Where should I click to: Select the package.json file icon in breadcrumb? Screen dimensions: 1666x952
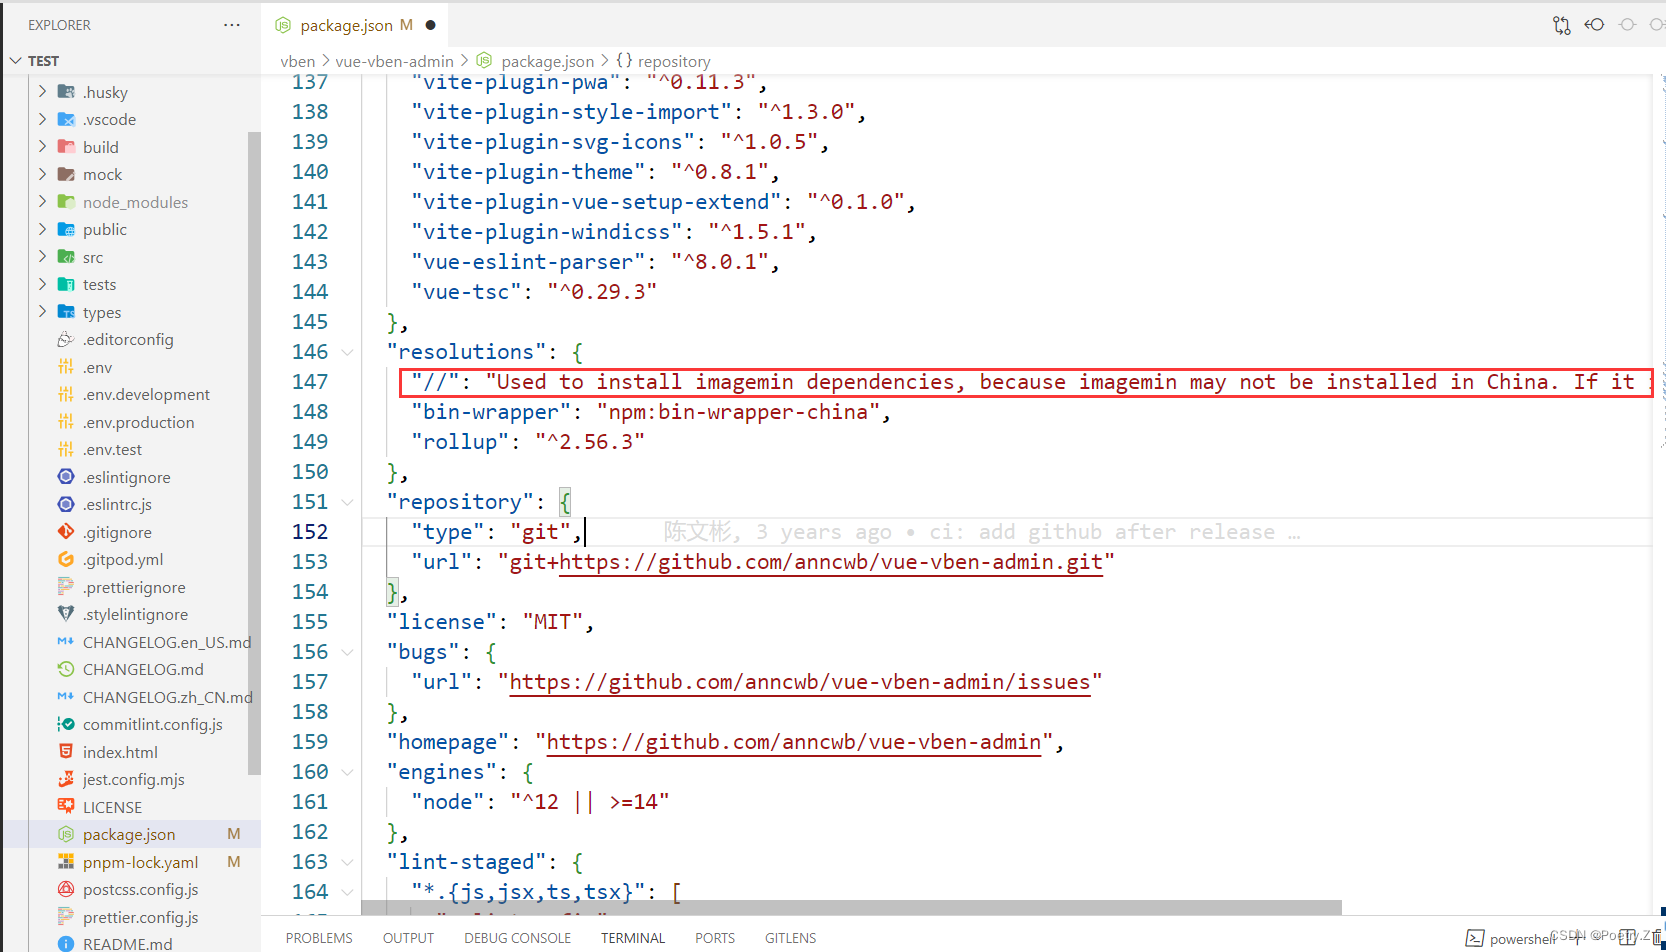click(484, 60)
